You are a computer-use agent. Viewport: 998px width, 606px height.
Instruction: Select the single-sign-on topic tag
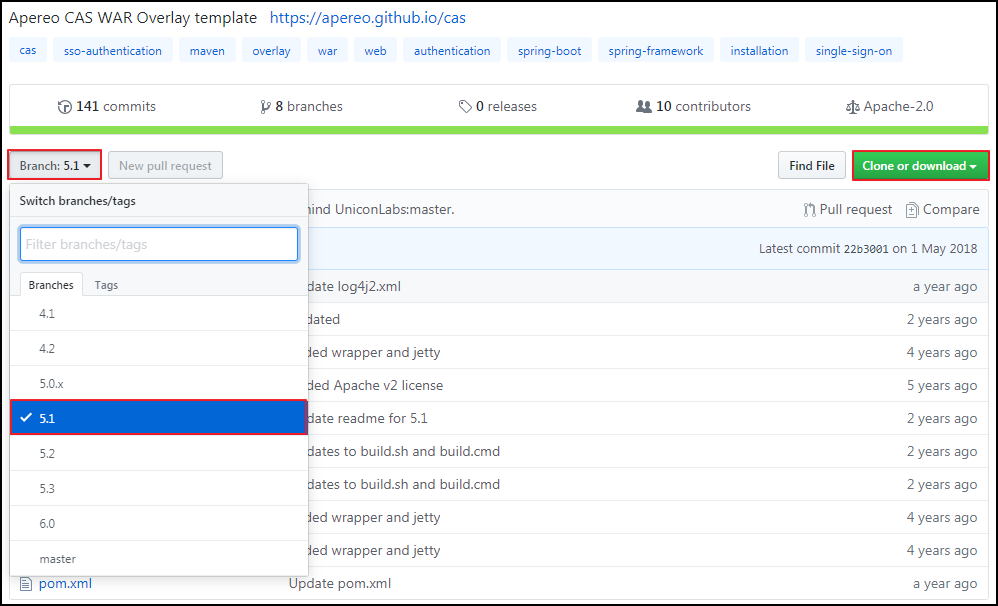coord(854,50)
